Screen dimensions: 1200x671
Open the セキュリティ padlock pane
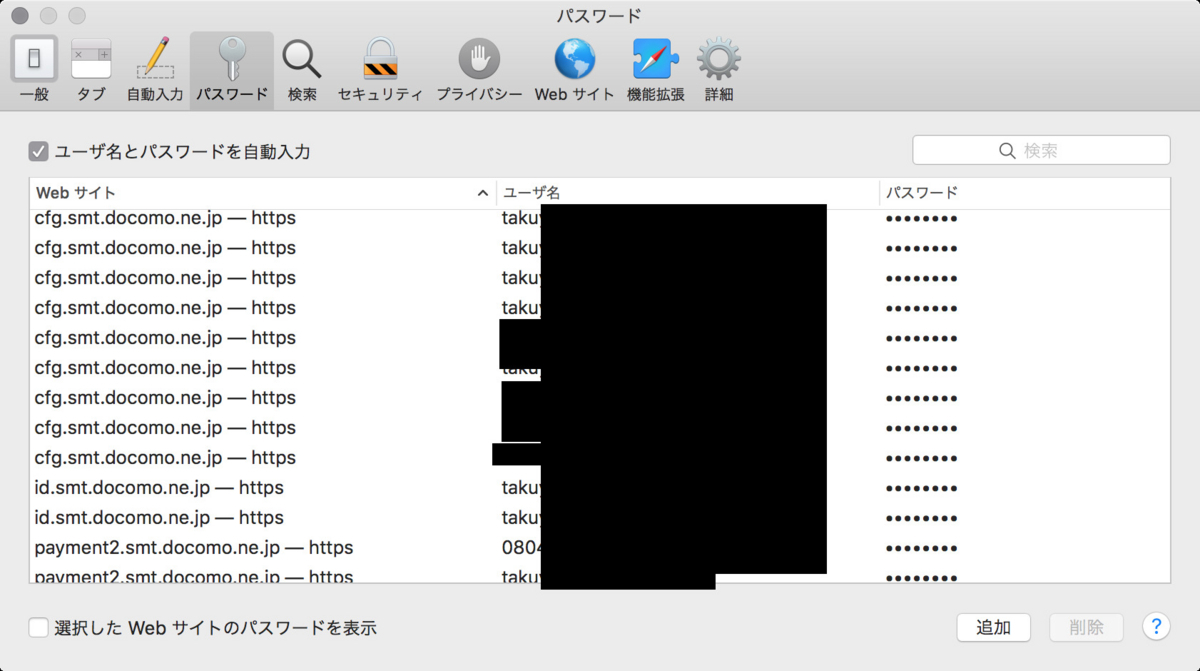pos(380,69)
